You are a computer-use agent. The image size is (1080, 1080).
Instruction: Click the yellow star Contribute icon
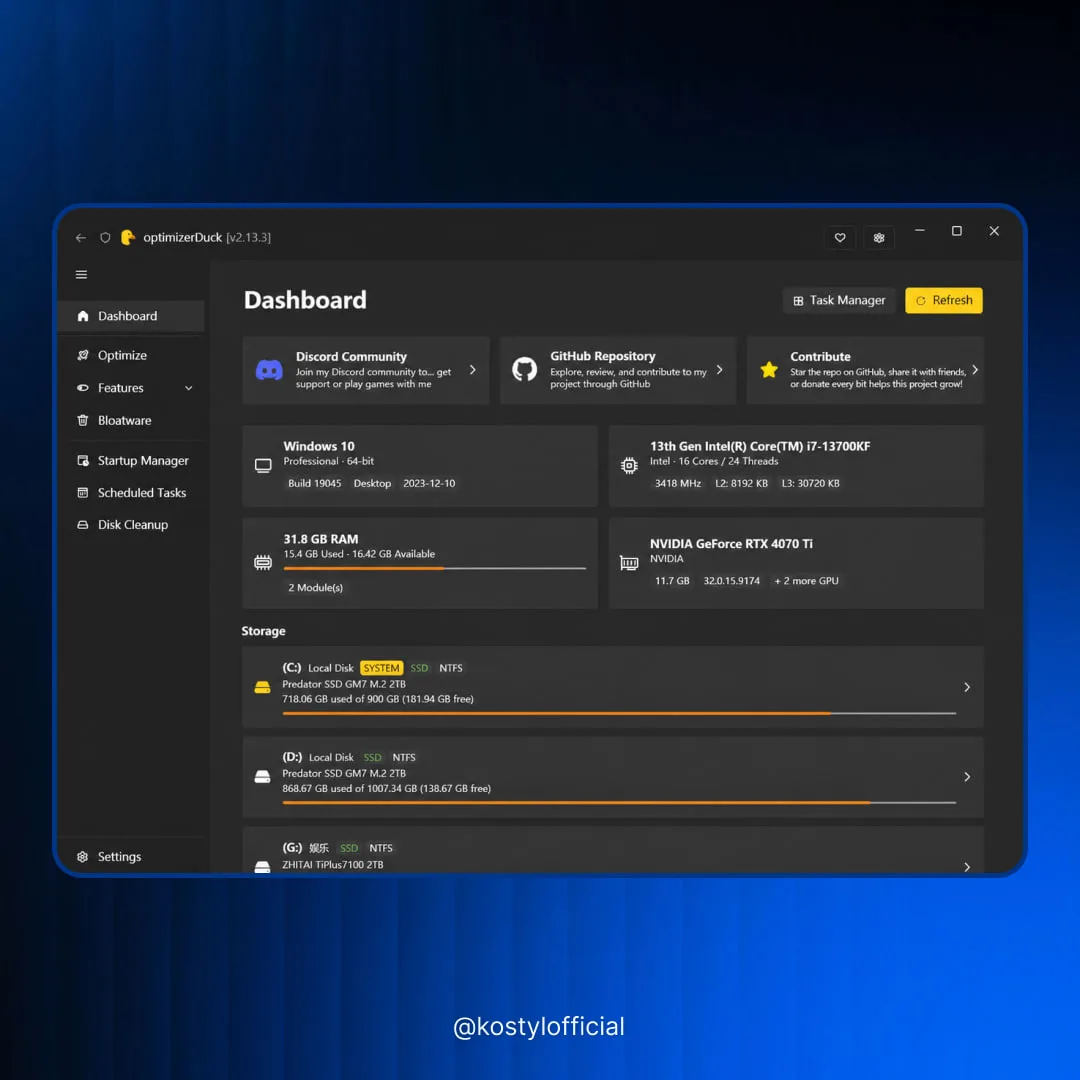[x=769, y=370]
